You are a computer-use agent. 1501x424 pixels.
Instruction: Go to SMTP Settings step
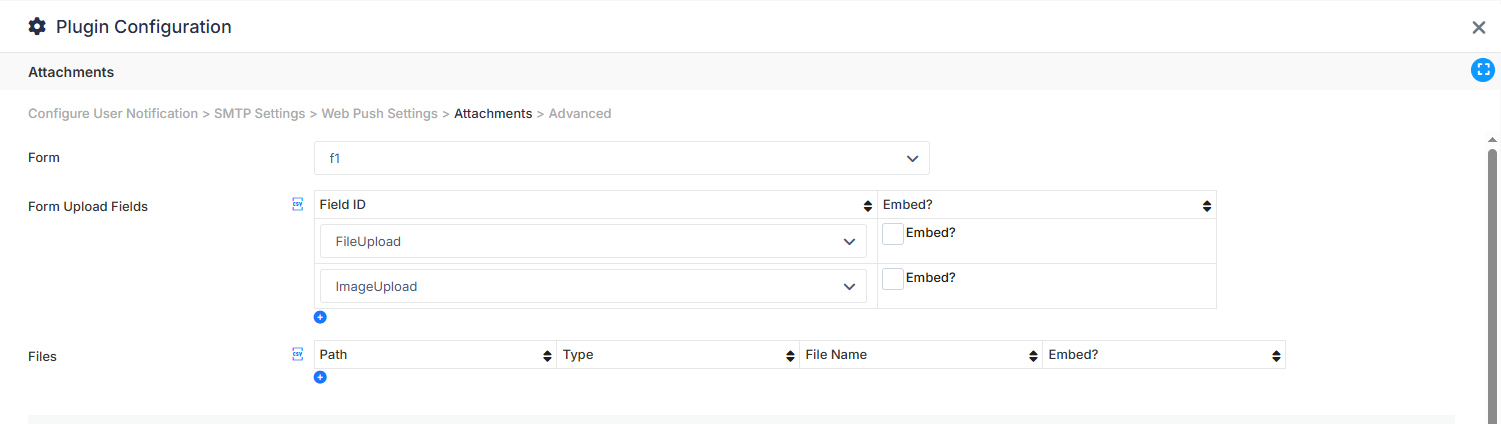pos(259,114)
